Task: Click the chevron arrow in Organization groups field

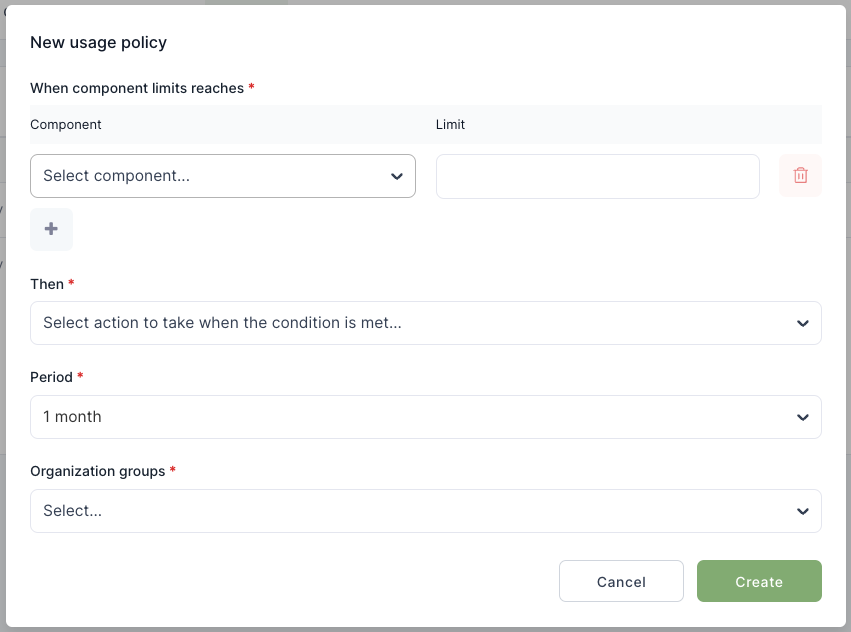Action: (802, 511)
